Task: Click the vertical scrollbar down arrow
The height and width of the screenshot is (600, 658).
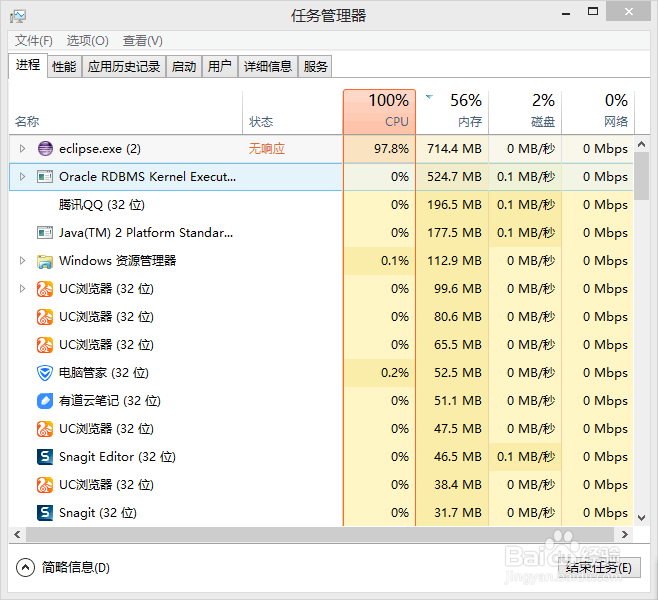Action: 642,518
